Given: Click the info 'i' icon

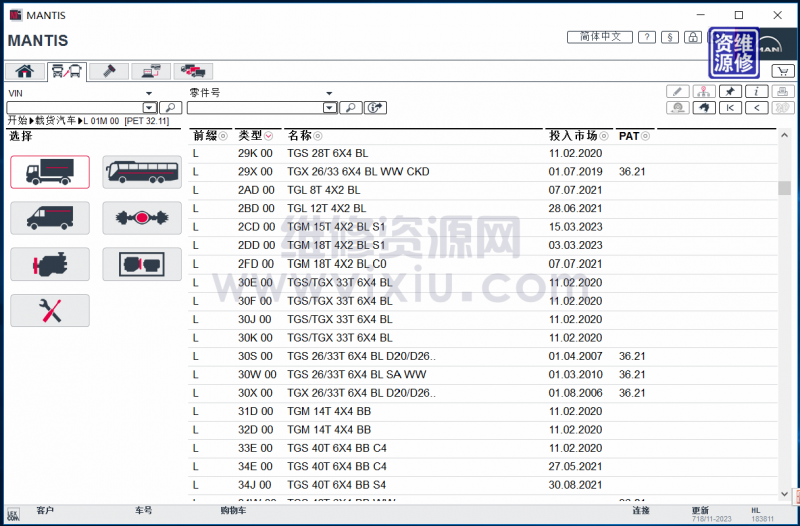Looking at the screenshot, I should click(x=757, y=91).
